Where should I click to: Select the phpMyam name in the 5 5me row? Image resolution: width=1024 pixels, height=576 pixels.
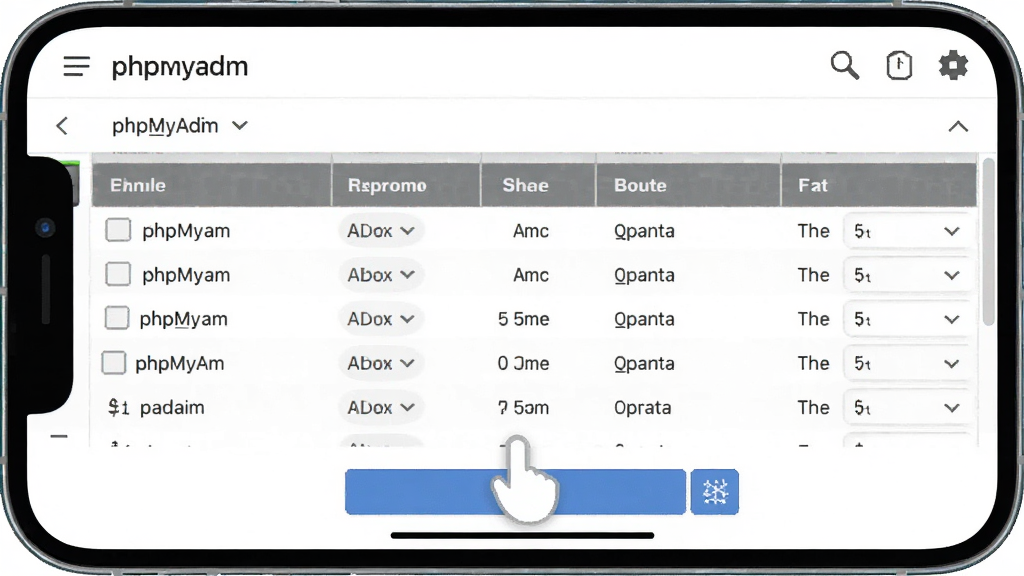point(184,319)
